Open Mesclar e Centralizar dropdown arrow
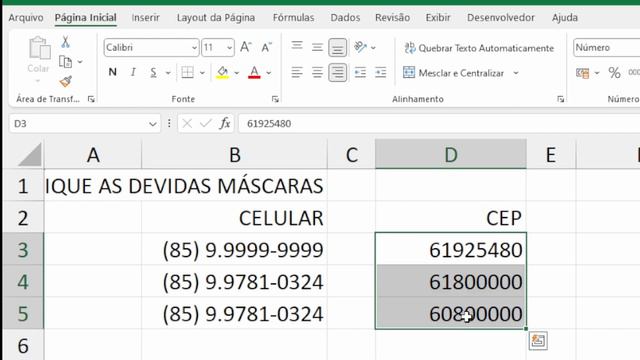The width and height of the screenshot is (640, 360). tap(516, 73)
